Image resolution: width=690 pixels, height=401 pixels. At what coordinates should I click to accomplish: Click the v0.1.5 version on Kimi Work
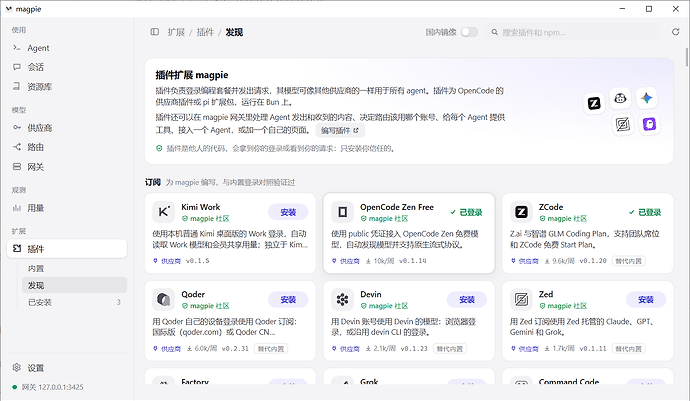click(198, 261)
